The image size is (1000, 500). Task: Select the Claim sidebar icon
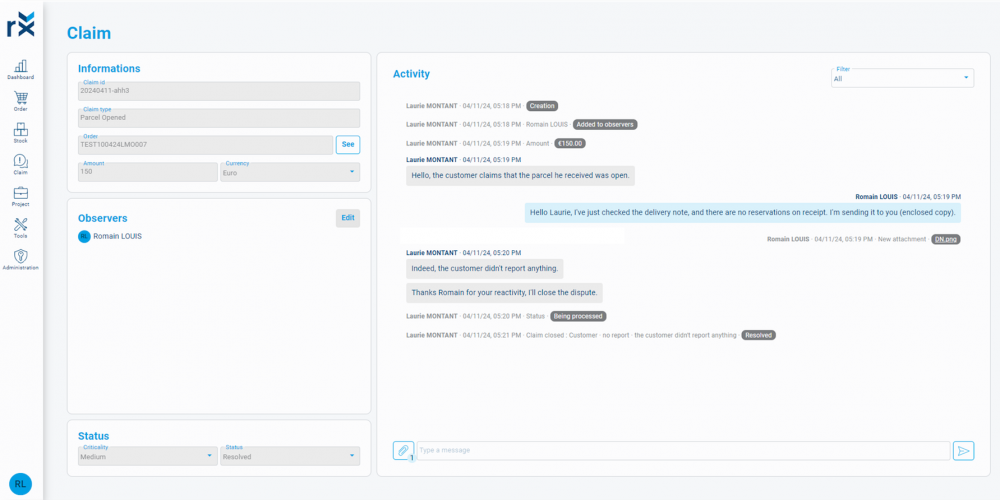point(20,164)
